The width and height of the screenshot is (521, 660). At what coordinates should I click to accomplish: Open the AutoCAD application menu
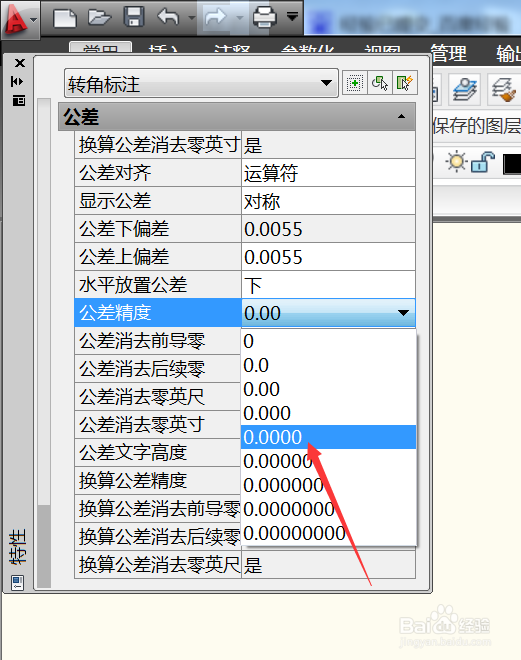[x=19, y=19]
